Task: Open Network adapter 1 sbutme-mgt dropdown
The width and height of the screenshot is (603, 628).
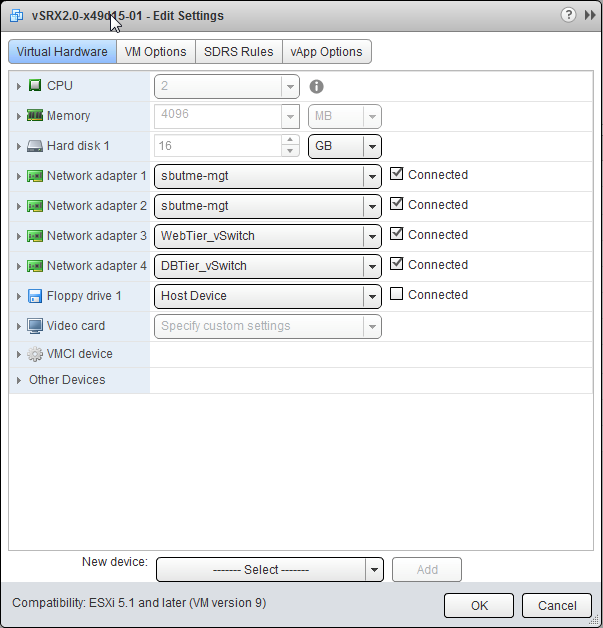Action: 268,177
